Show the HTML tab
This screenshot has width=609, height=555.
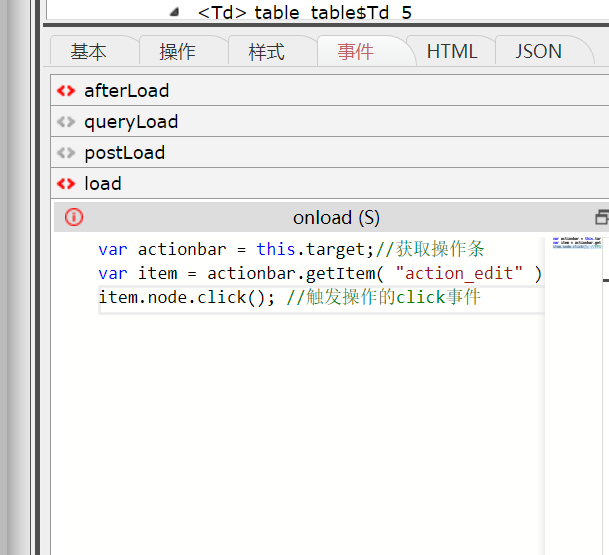(x=452, y=52)
